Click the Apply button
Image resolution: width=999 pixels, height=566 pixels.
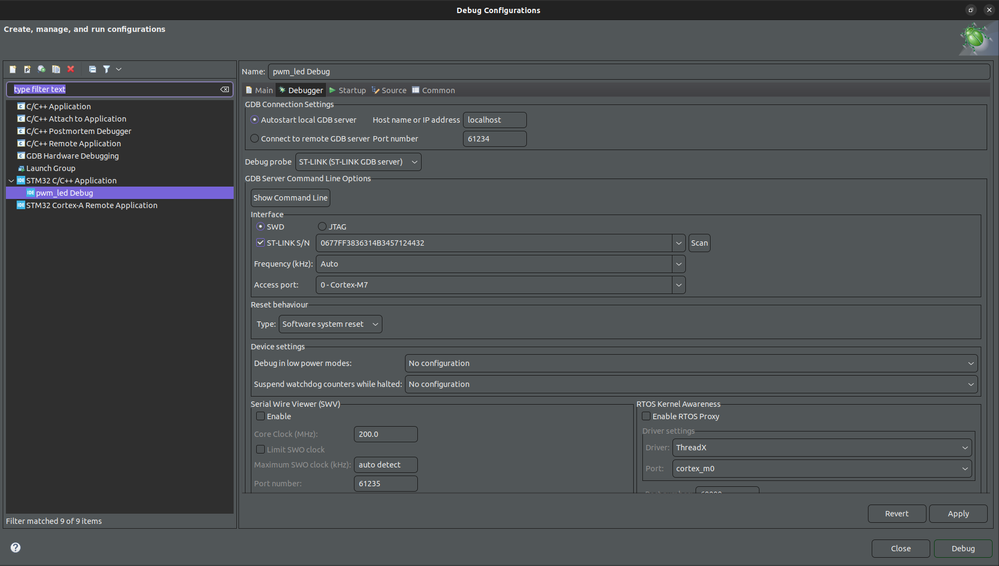click(x=958, y=514)
